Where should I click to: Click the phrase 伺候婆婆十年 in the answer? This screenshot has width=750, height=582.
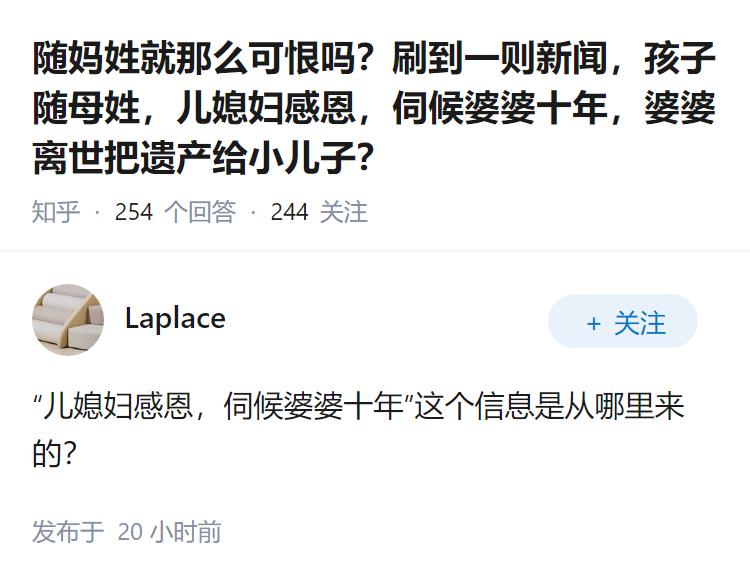click(314, 409)
